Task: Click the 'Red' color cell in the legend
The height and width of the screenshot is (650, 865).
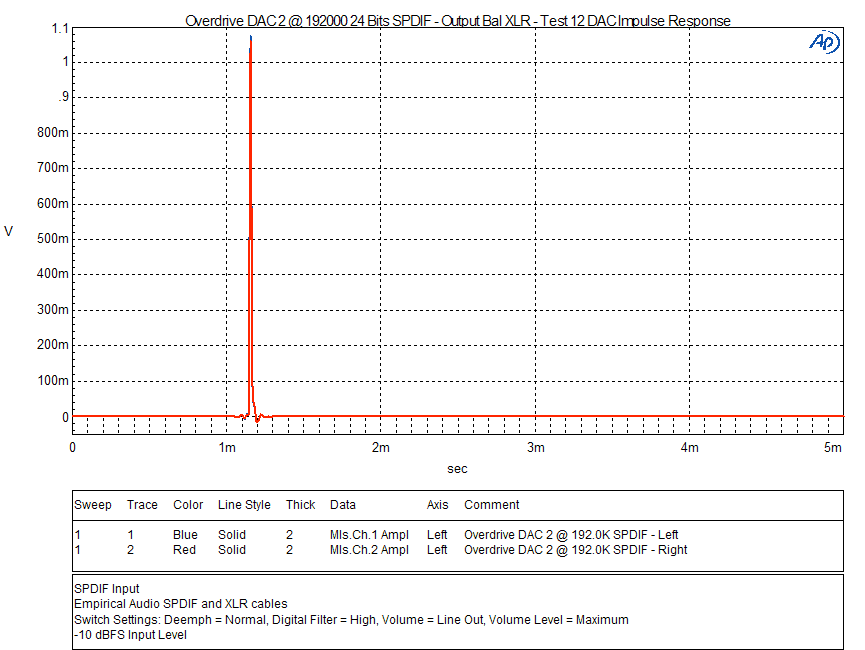Action: pos(184,550)
